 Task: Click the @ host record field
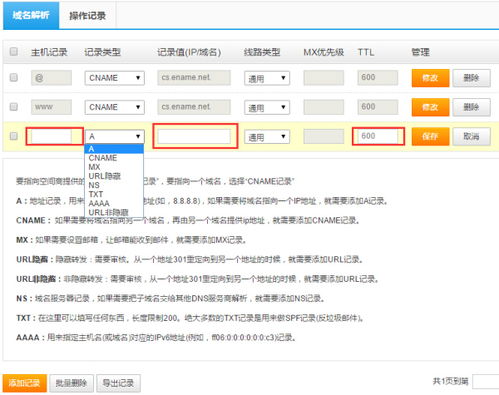coord(51,78)
